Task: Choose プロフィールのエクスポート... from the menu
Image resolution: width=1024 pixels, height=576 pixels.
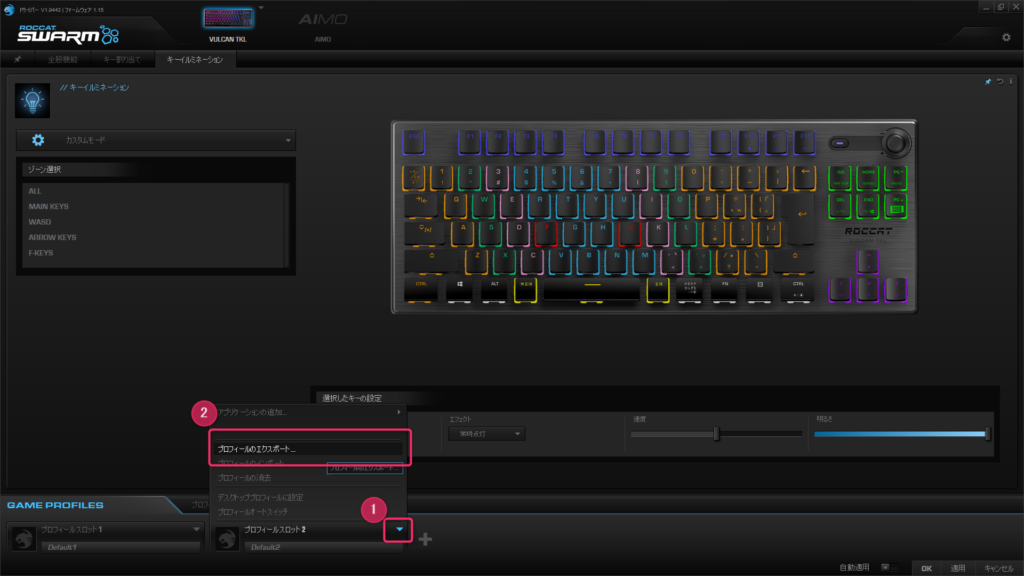Action: [x=310, y=449]
